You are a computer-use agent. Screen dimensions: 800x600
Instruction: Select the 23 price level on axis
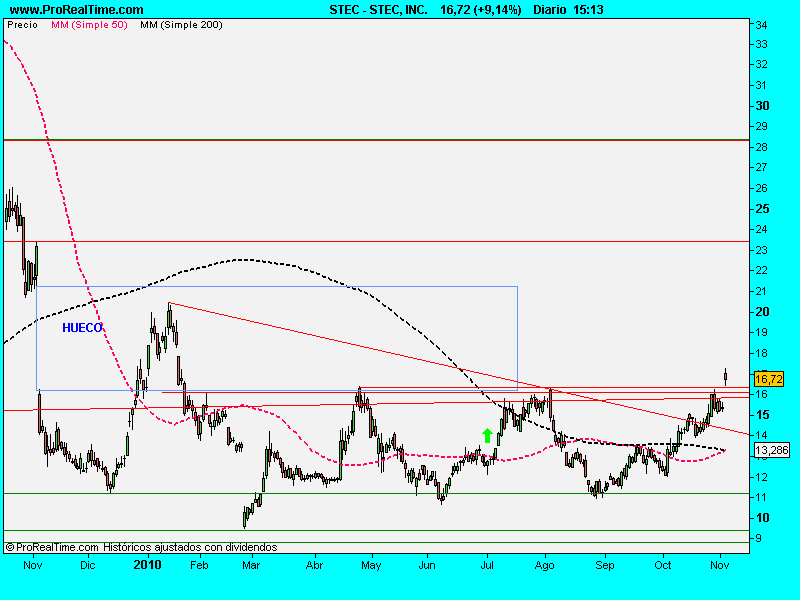point(762,251)
